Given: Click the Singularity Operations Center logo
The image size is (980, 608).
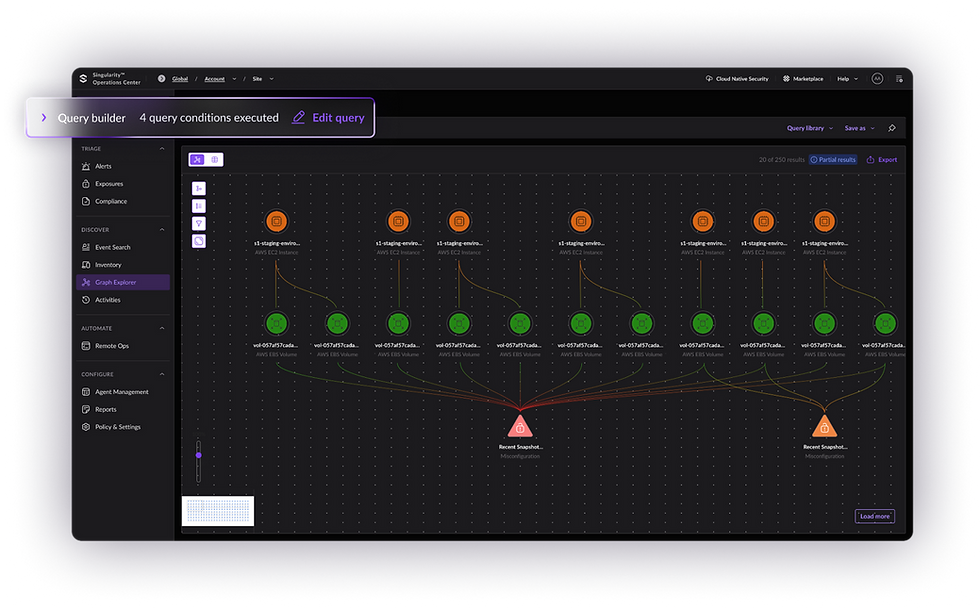Looking at the screenshot, I should (x=111, y=78).
